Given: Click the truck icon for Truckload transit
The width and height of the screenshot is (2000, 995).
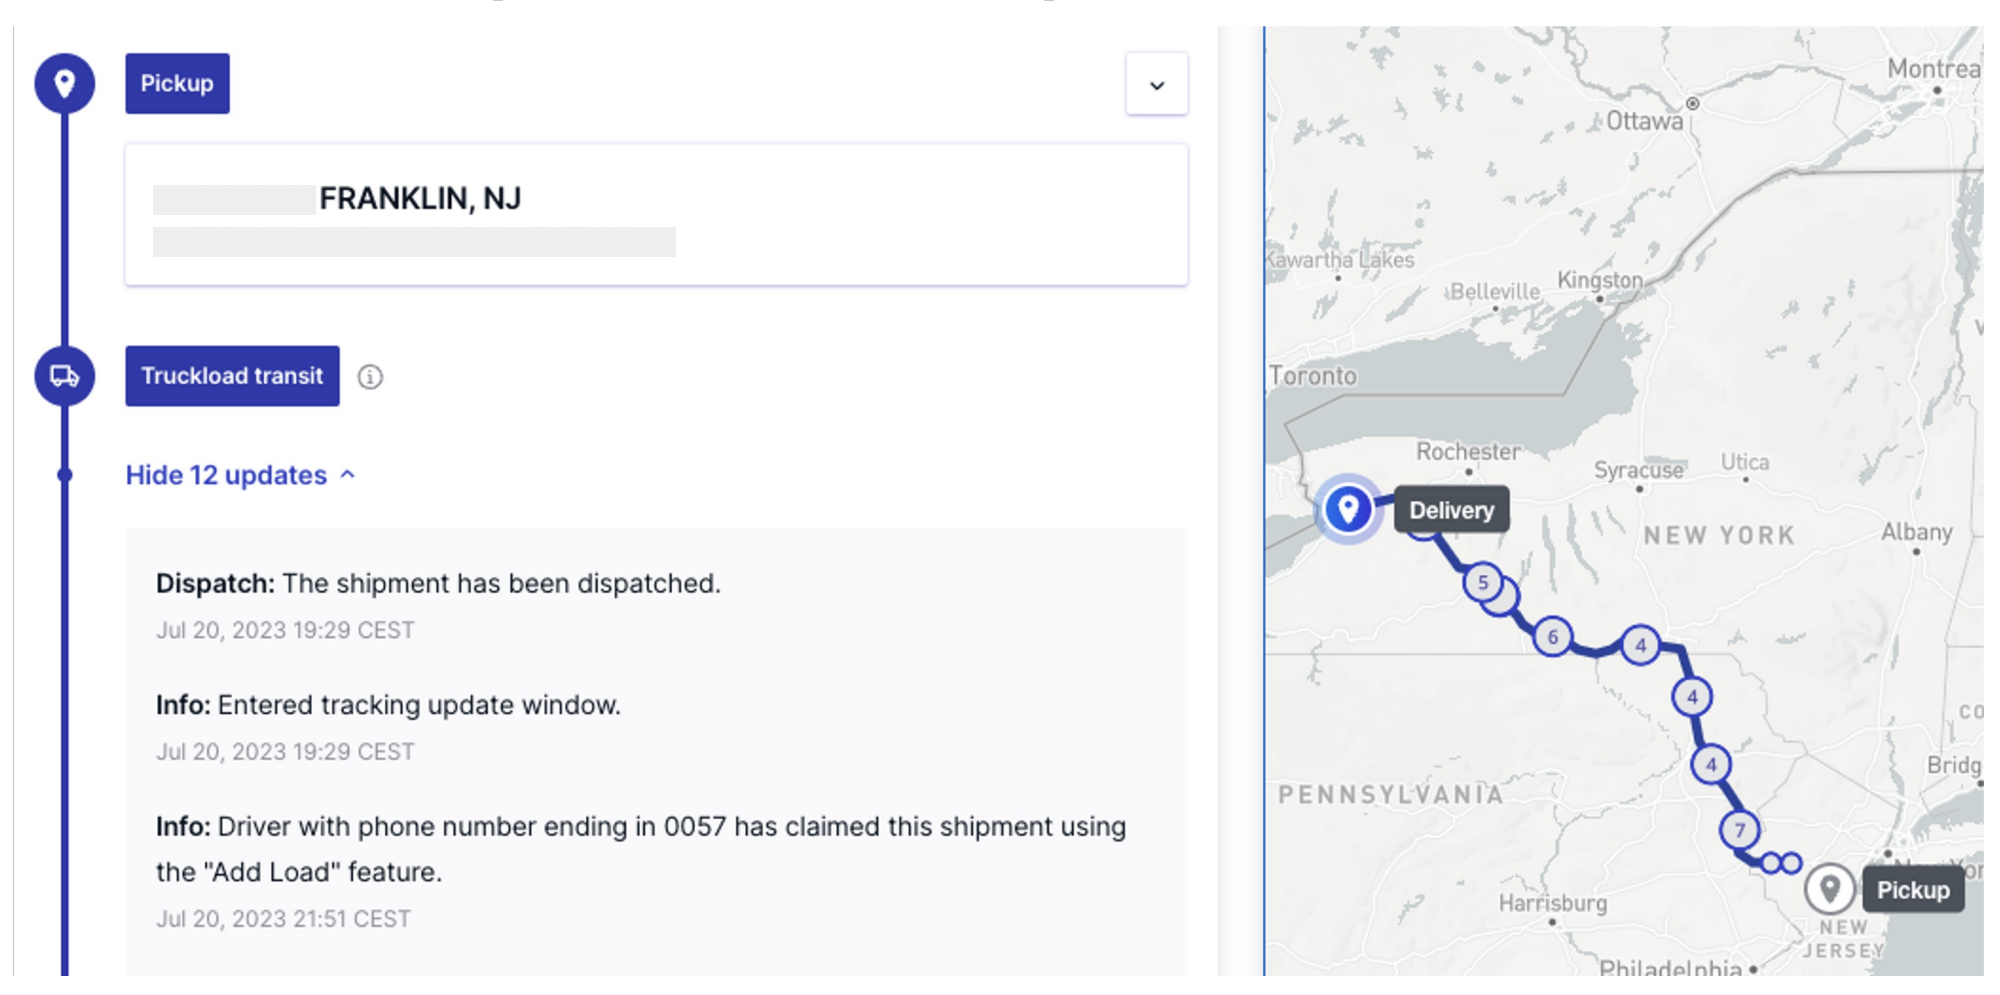Looking at the screenshot, I should coord(65,376).
